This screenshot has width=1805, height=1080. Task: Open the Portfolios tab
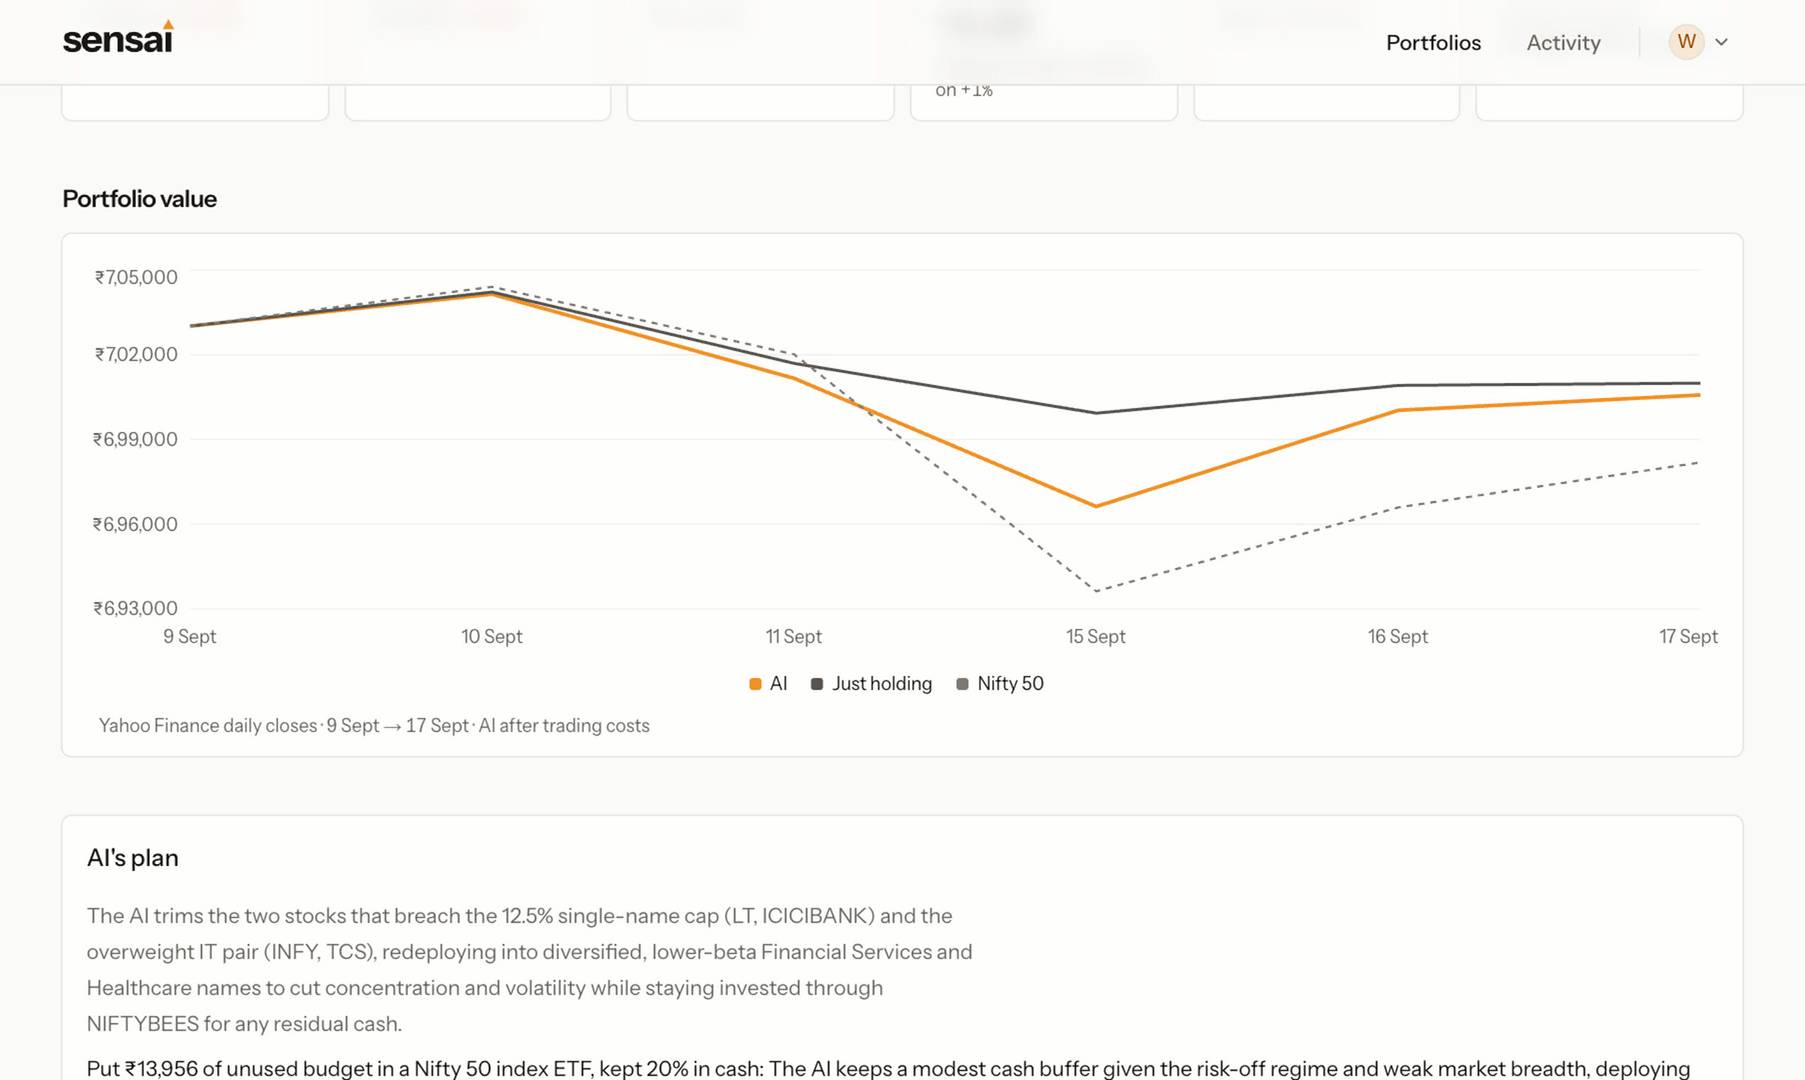(x=1433, y=42)
